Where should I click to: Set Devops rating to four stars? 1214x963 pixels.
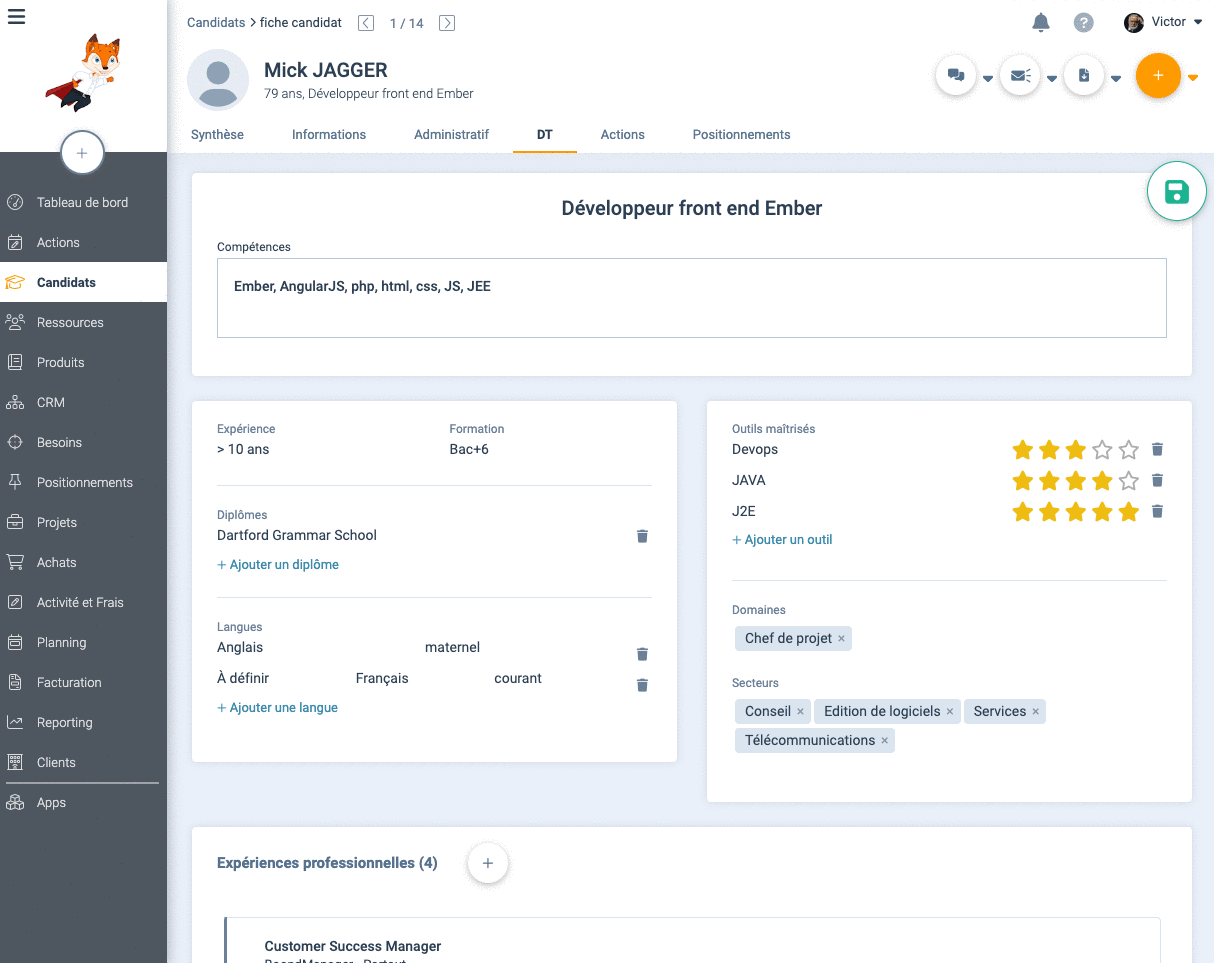(x=1102, y=449)
